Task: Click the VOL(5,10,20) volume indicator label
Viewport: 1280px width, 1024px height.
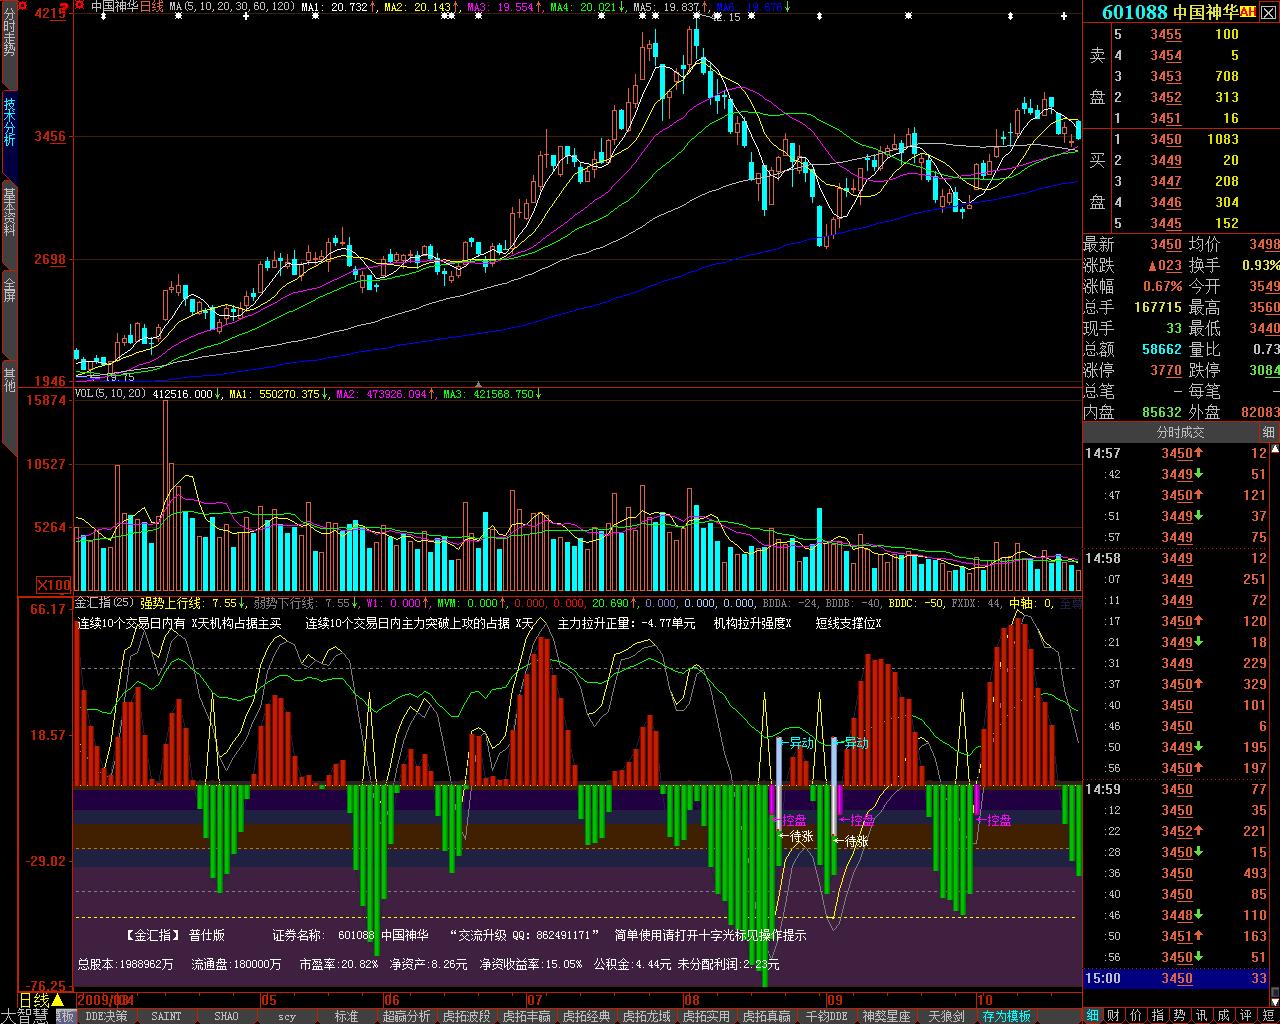Action: [110, 394]
